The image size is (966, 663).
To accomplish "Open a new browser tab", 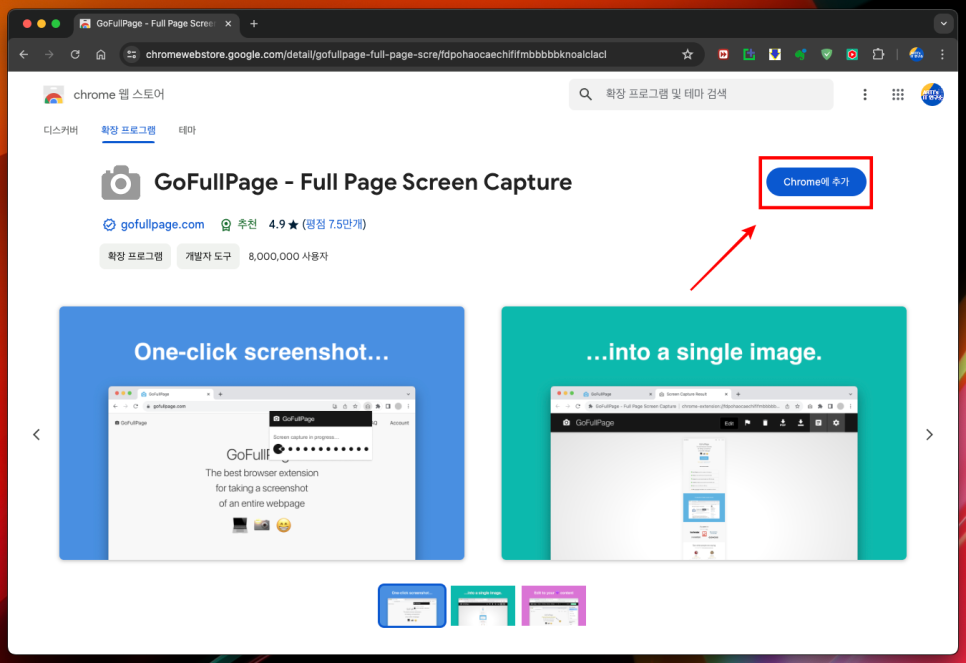I will click(254, 23).
